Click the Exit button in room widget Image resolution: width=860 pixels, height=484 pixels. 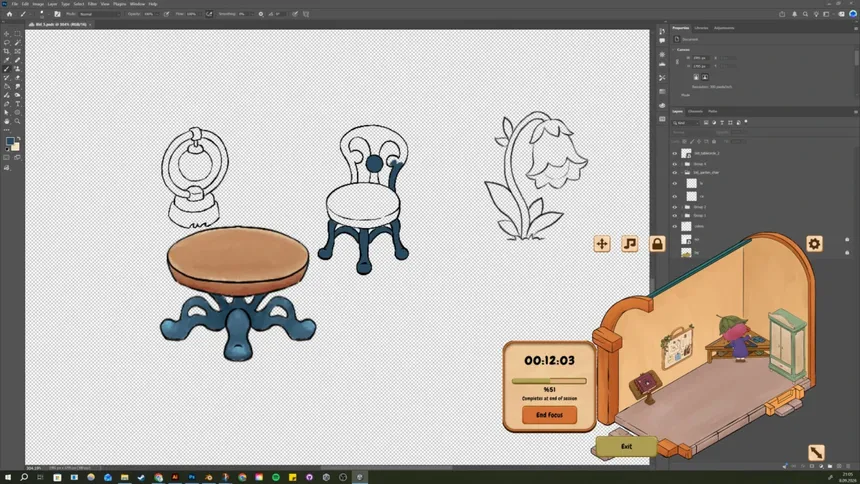[x=626, y=446]
